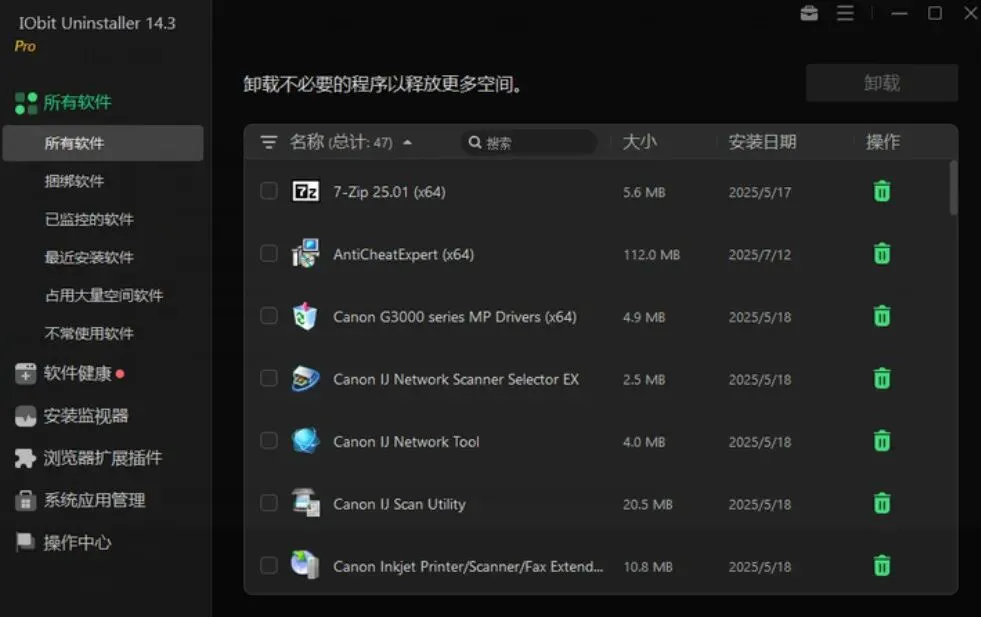Click the green 所有软件 section icon
This screenshot has width=981, height=617.
point(26,103)
